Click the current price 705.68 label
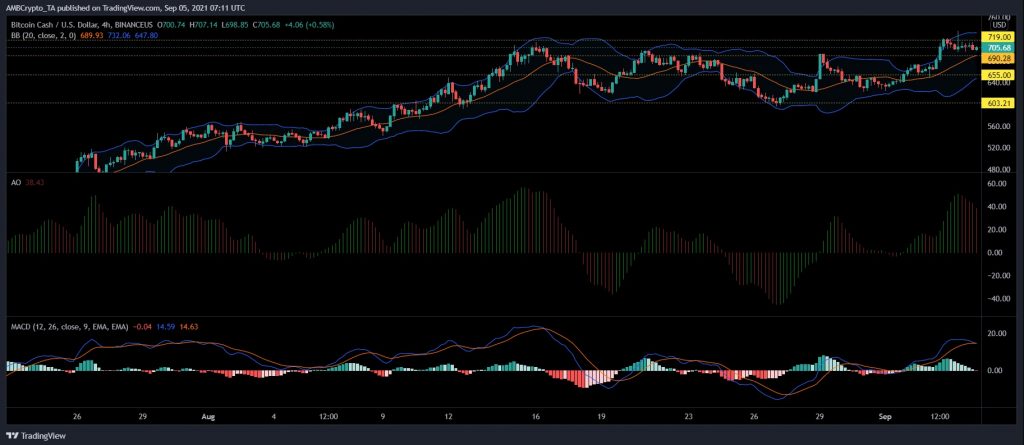The height and width of the screenshot is (445, 1024). point(999,47)
